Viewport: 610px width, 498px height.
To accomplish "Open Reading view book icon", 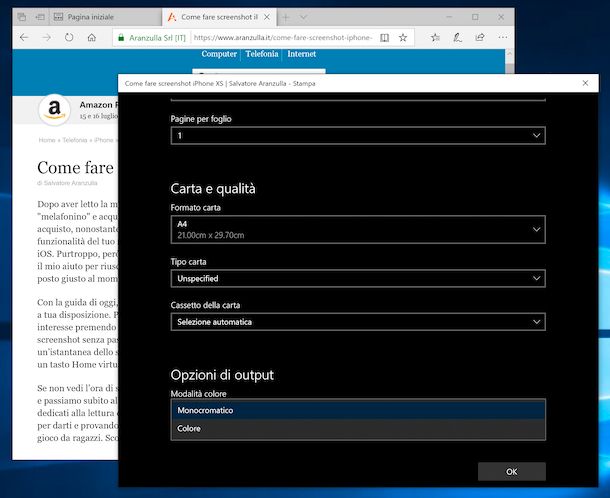I will [384, 37].
